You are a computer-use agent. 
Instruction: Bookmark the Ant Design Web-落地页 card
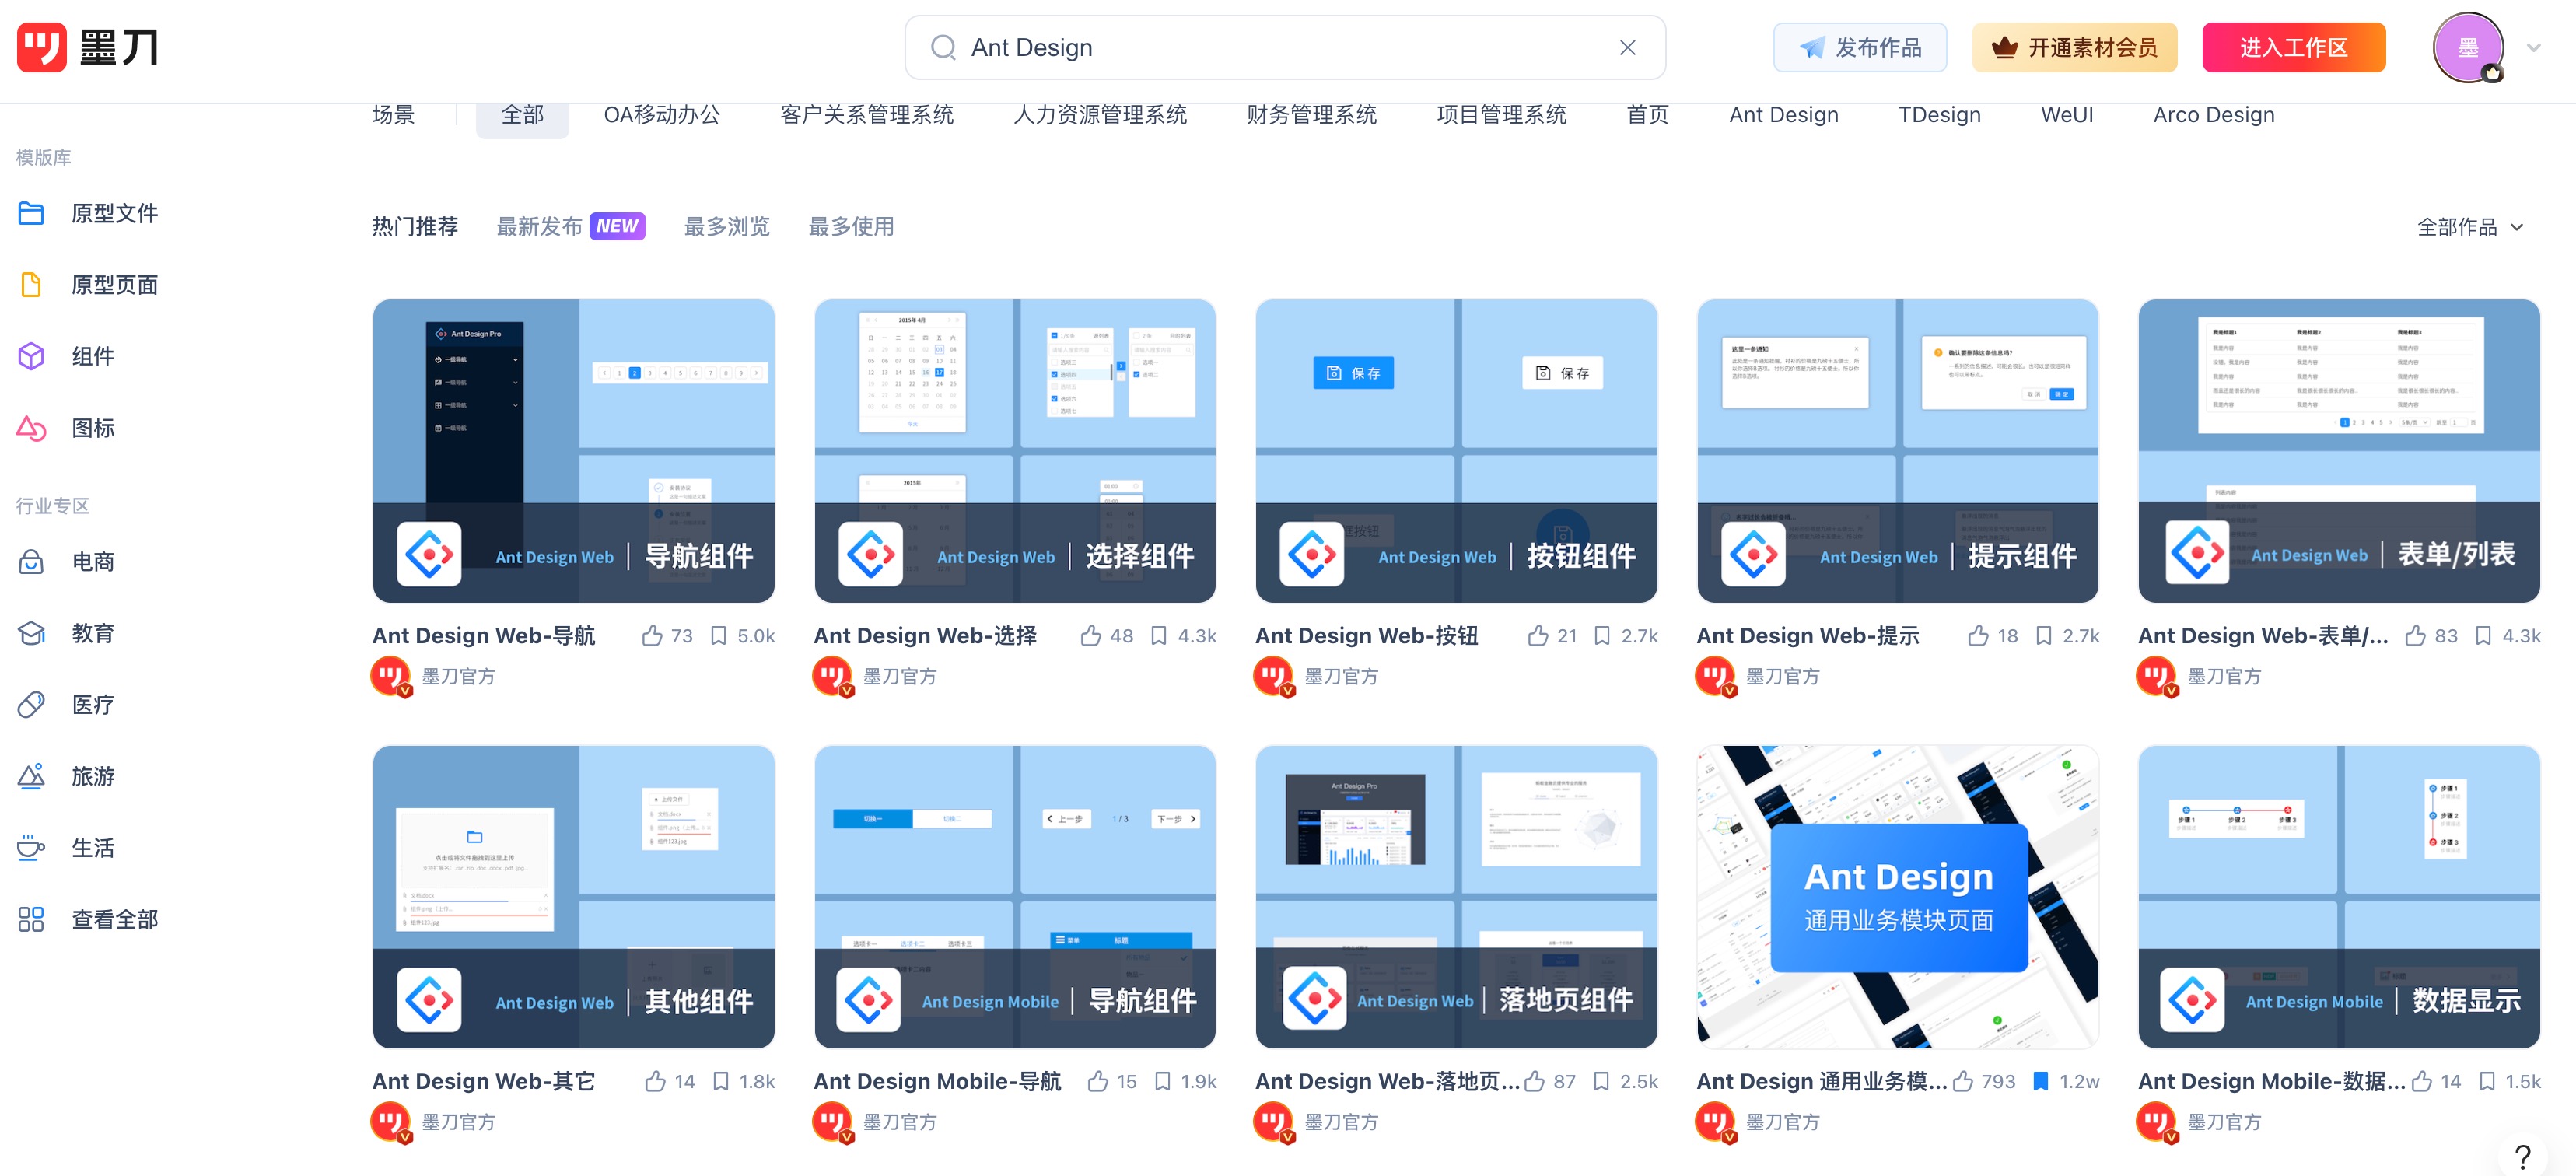(x=1601, y=1082)
